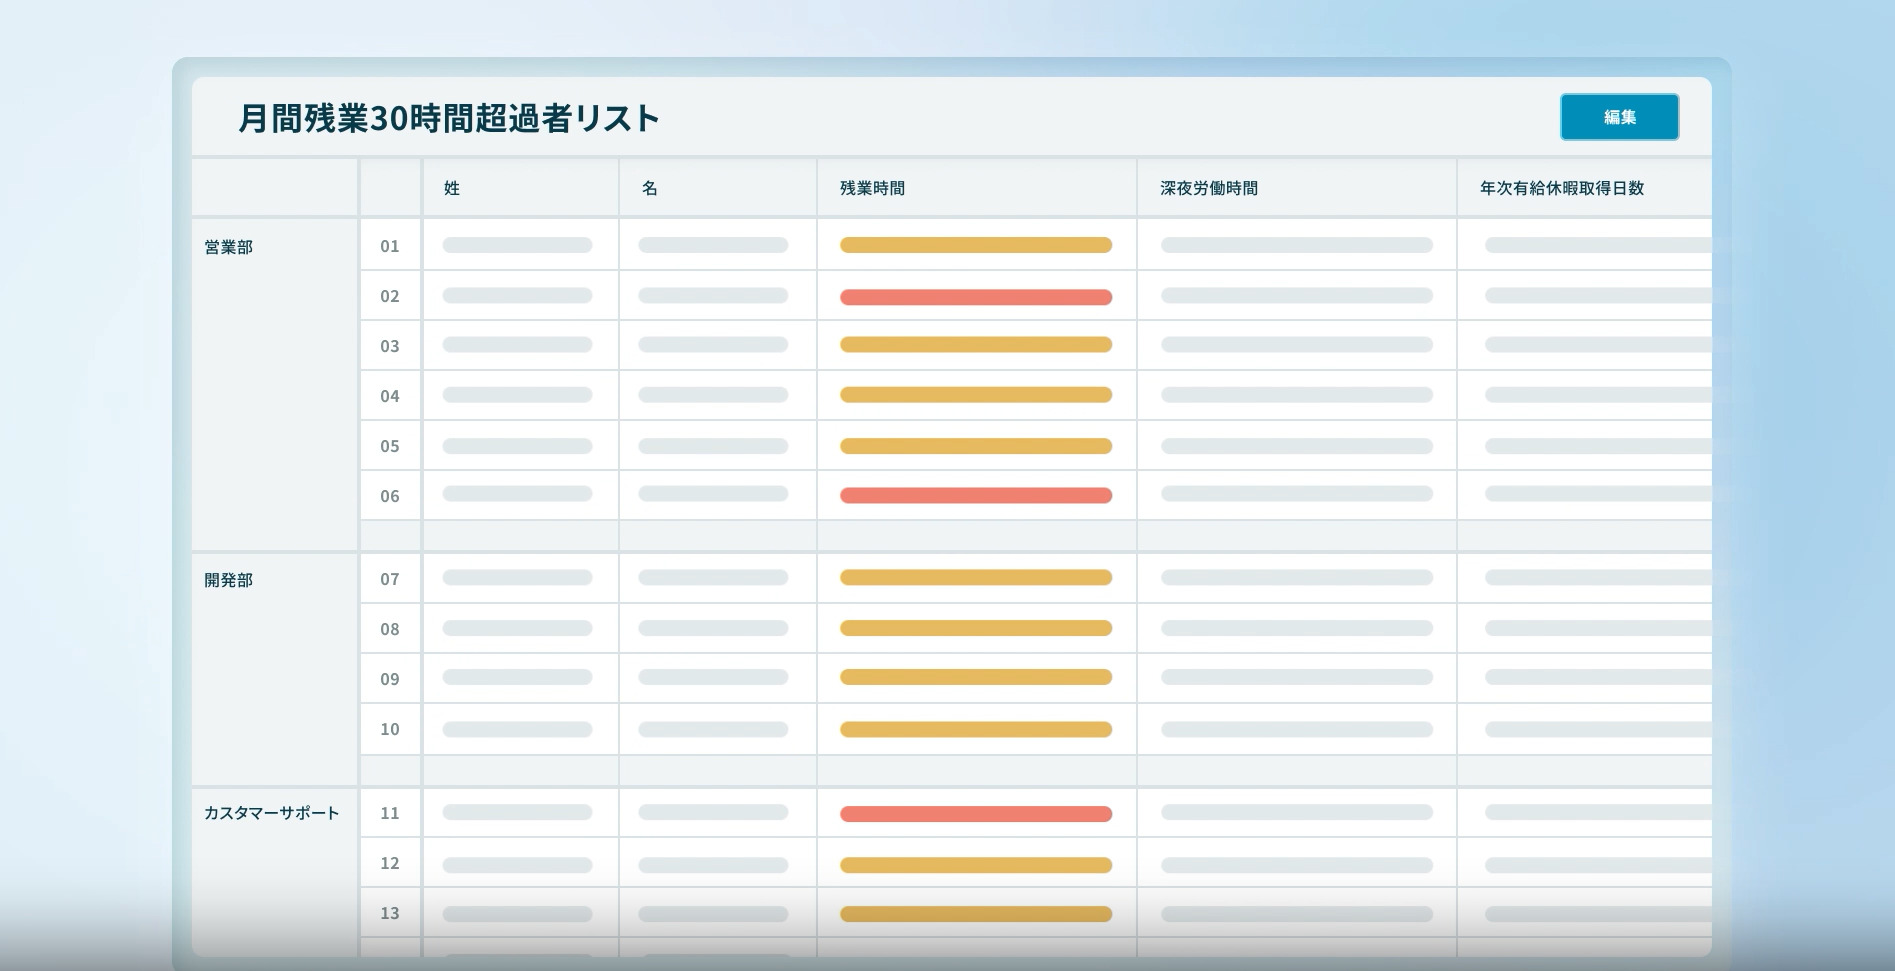Click the 姓 cell of row 05
The image size is (1895, 971).
pyautogui.click(x=518, y=445)
